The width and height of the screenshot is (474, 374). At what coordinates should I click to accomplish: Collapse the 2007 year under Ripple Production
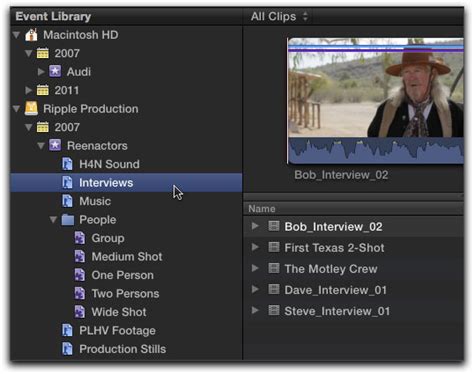[29, 127]
